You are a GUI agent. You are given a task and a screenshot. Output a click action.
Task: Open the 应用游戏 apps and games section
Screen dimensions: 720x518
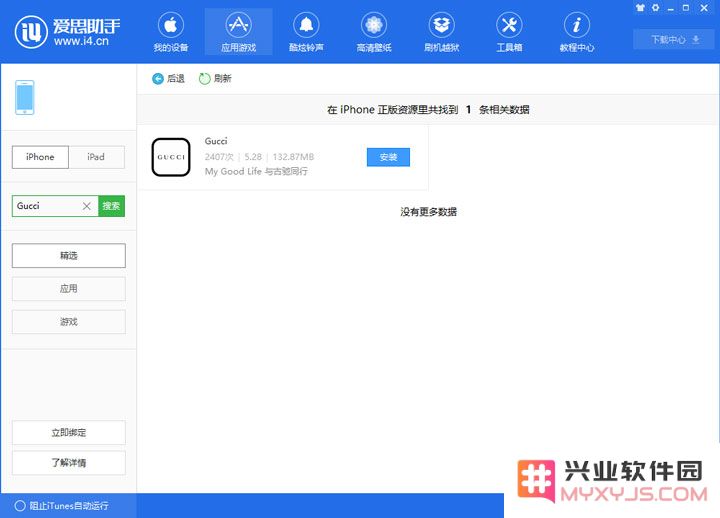click(x=238, y=32)
